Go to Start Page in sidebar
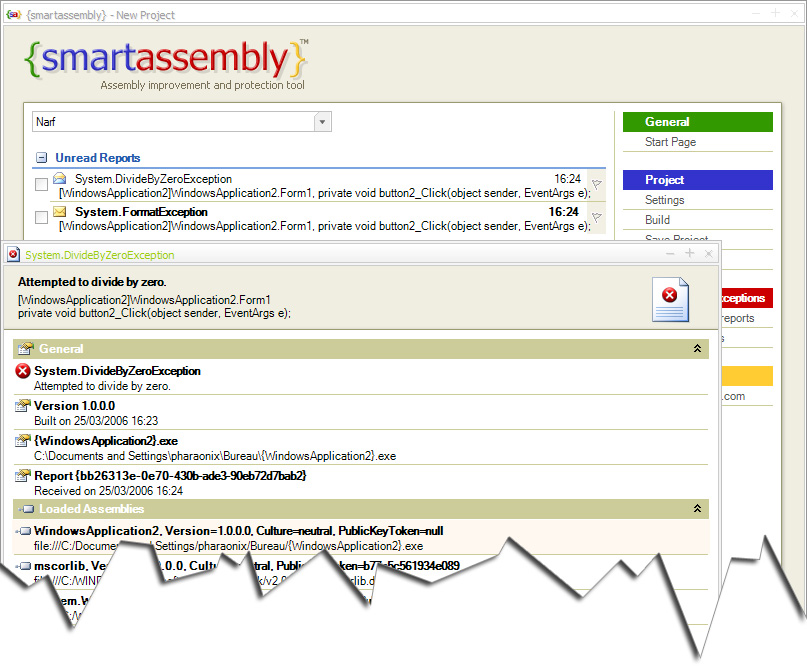The width and height of the screenshot is (807, 669). pos(670,142)
